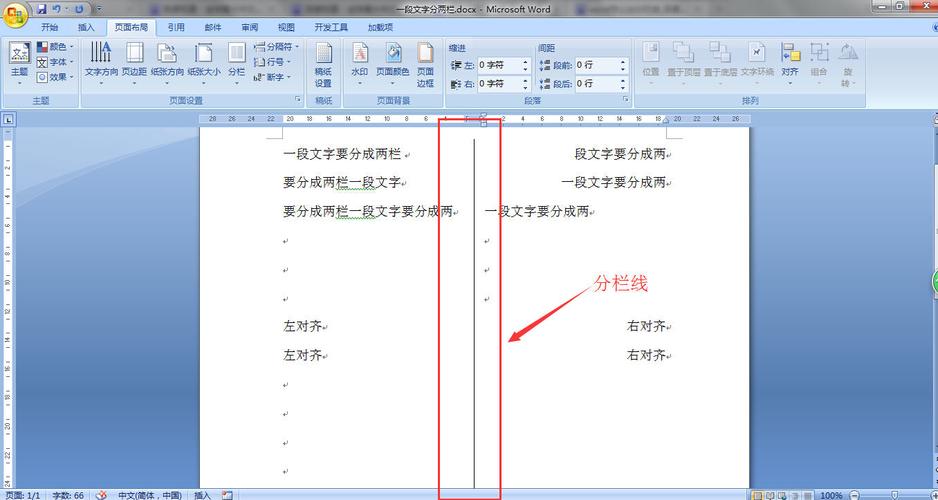
Task: Open the 审阅 tab
Action: (250, 28)
